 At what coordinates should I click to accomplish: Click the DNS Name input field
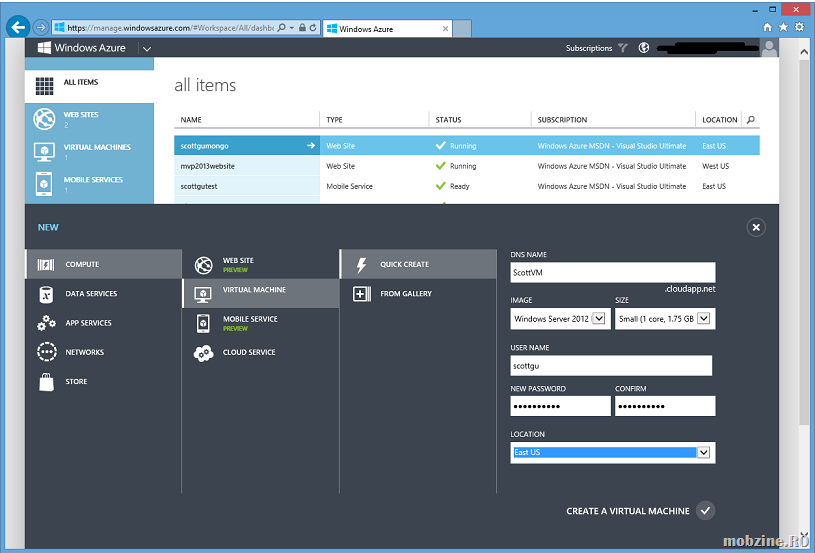612,272
